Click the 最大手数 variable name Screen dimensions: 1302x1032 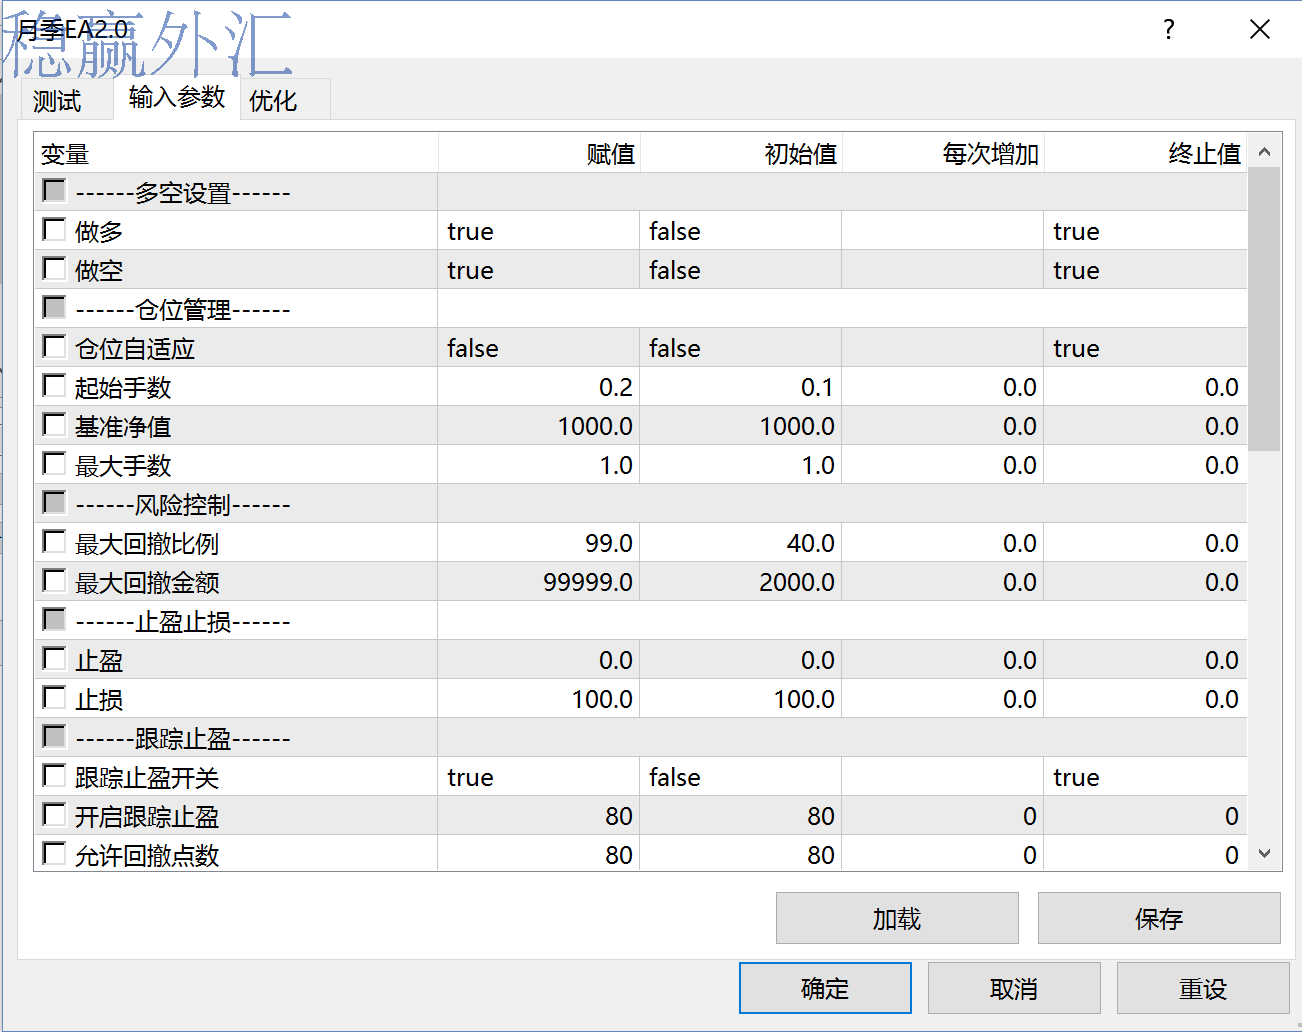[123, 465]
